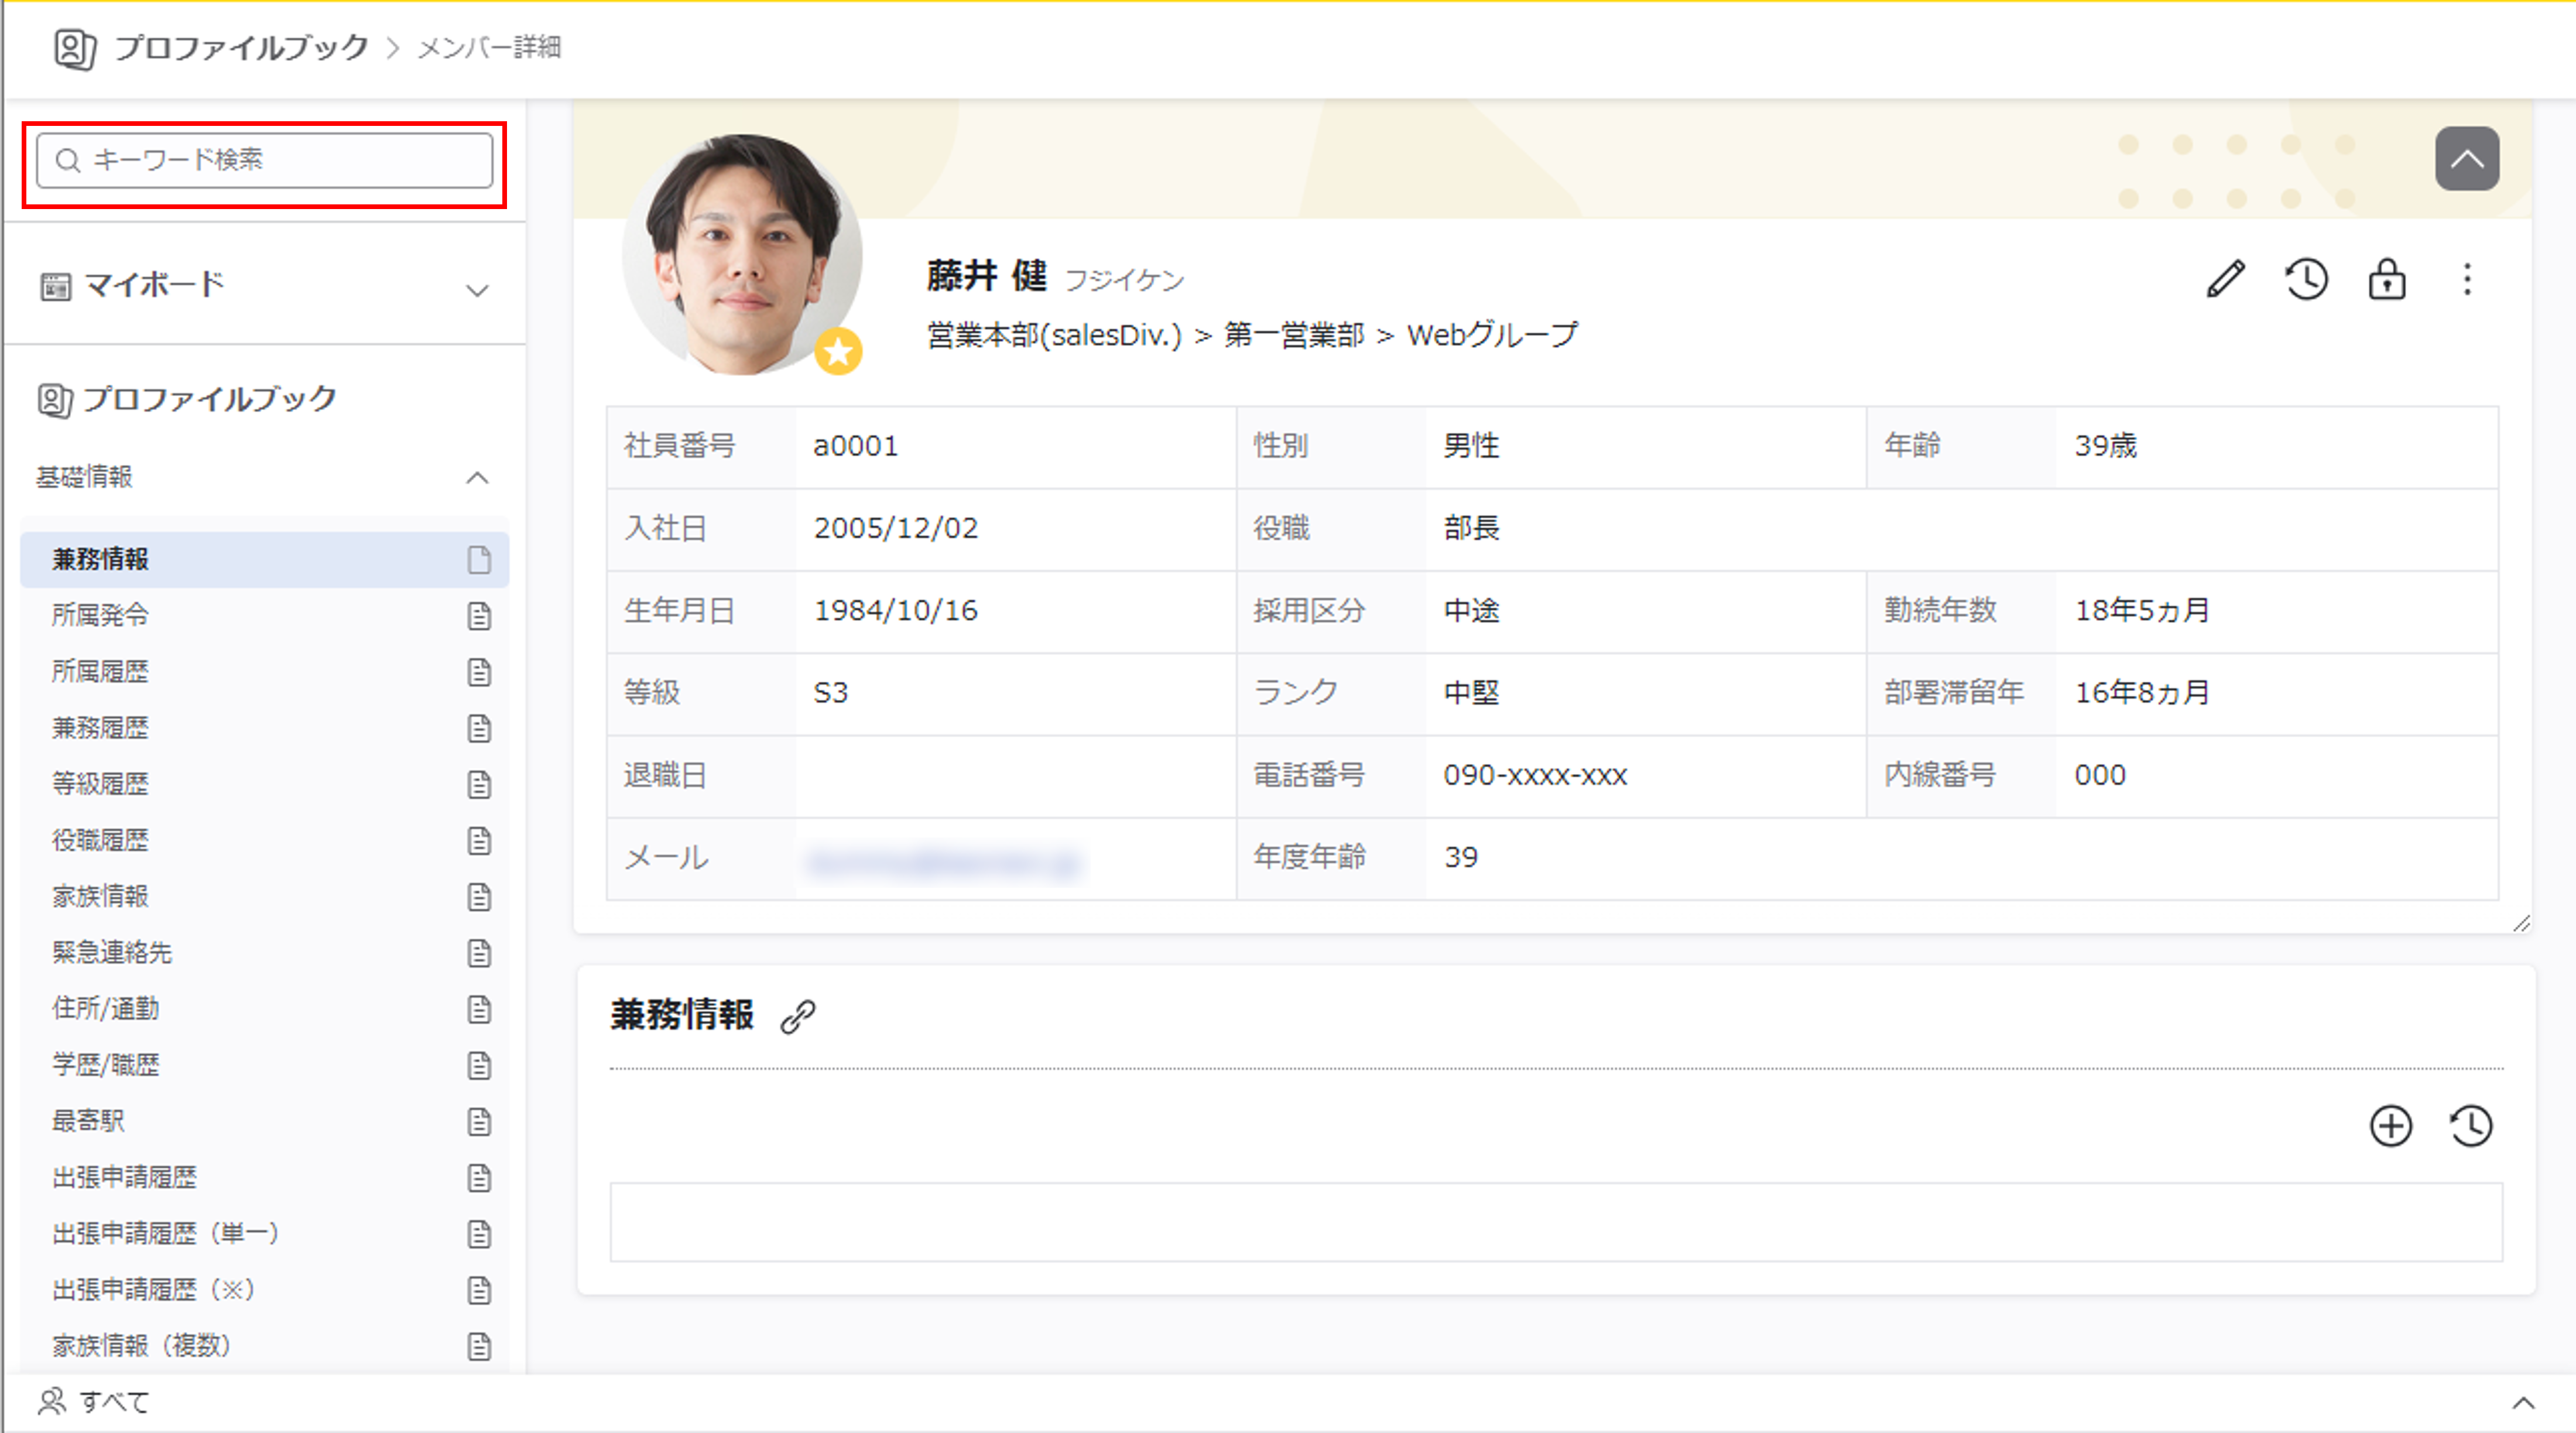2576x1433 pixels.
Task: Expand the すべて bottom bar chevron
Action: pos(2523,1403)
